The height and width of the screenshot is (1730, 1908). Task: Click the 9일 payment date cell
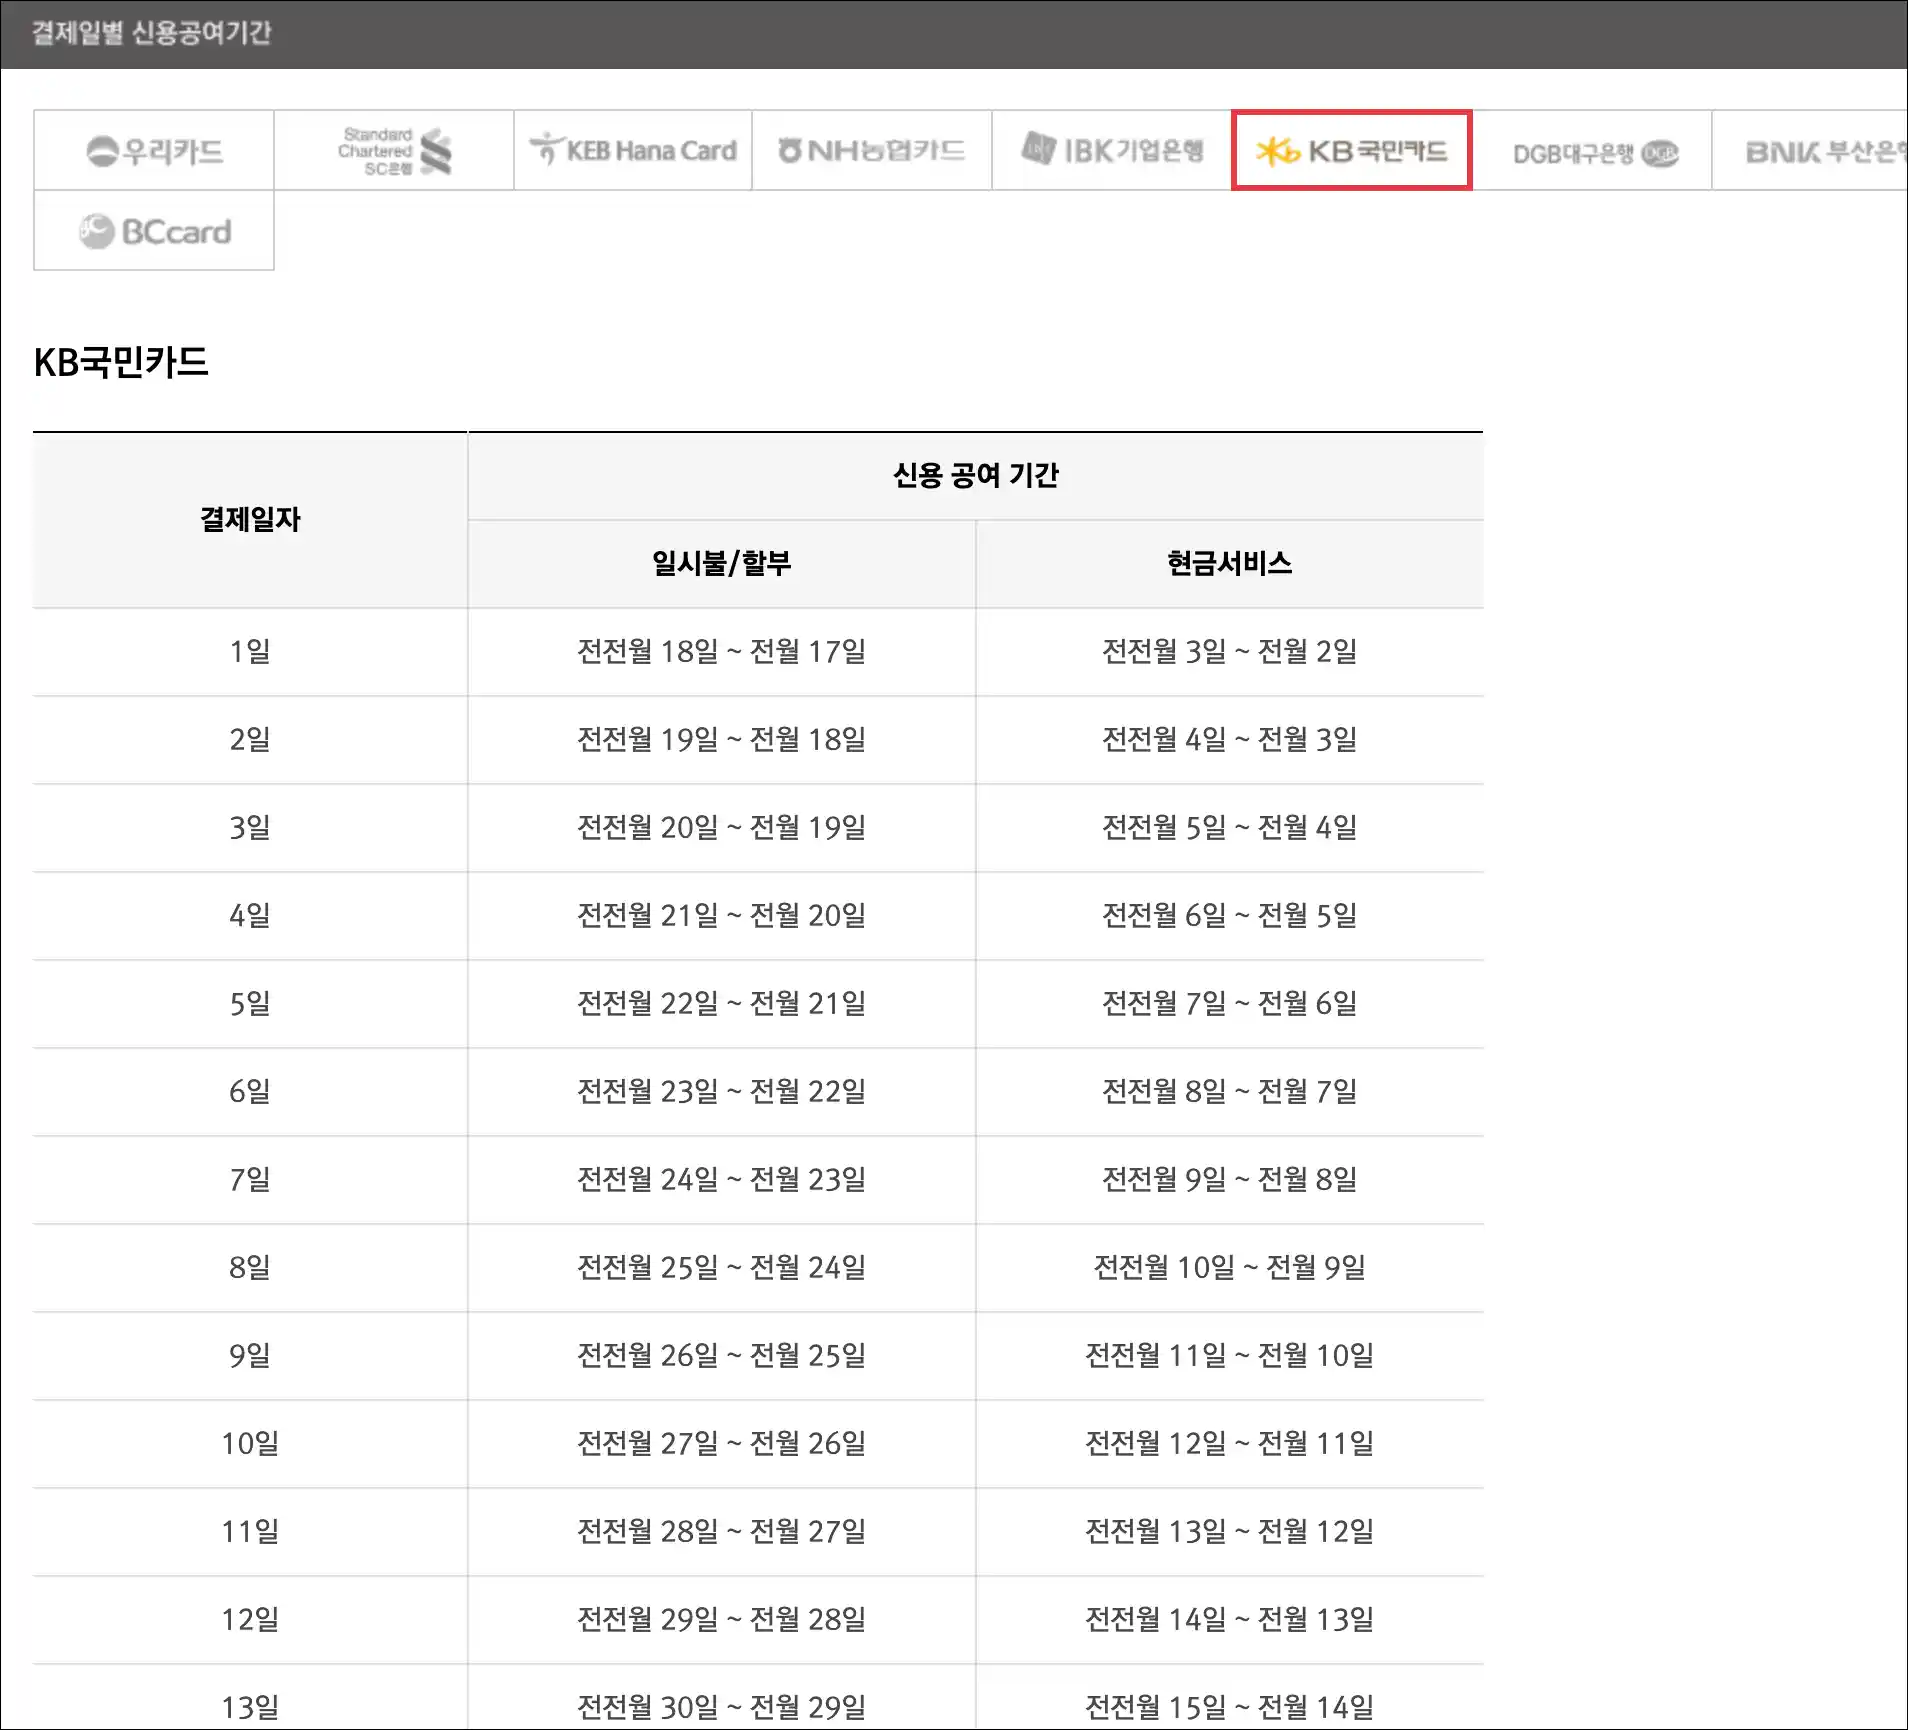click(250, 1356)
